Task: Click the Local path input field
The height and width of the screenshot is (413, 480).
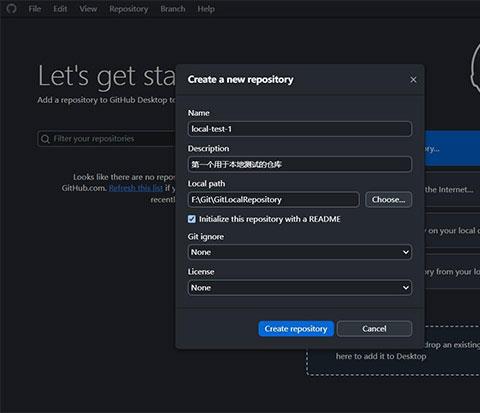Action: point(273,200)
